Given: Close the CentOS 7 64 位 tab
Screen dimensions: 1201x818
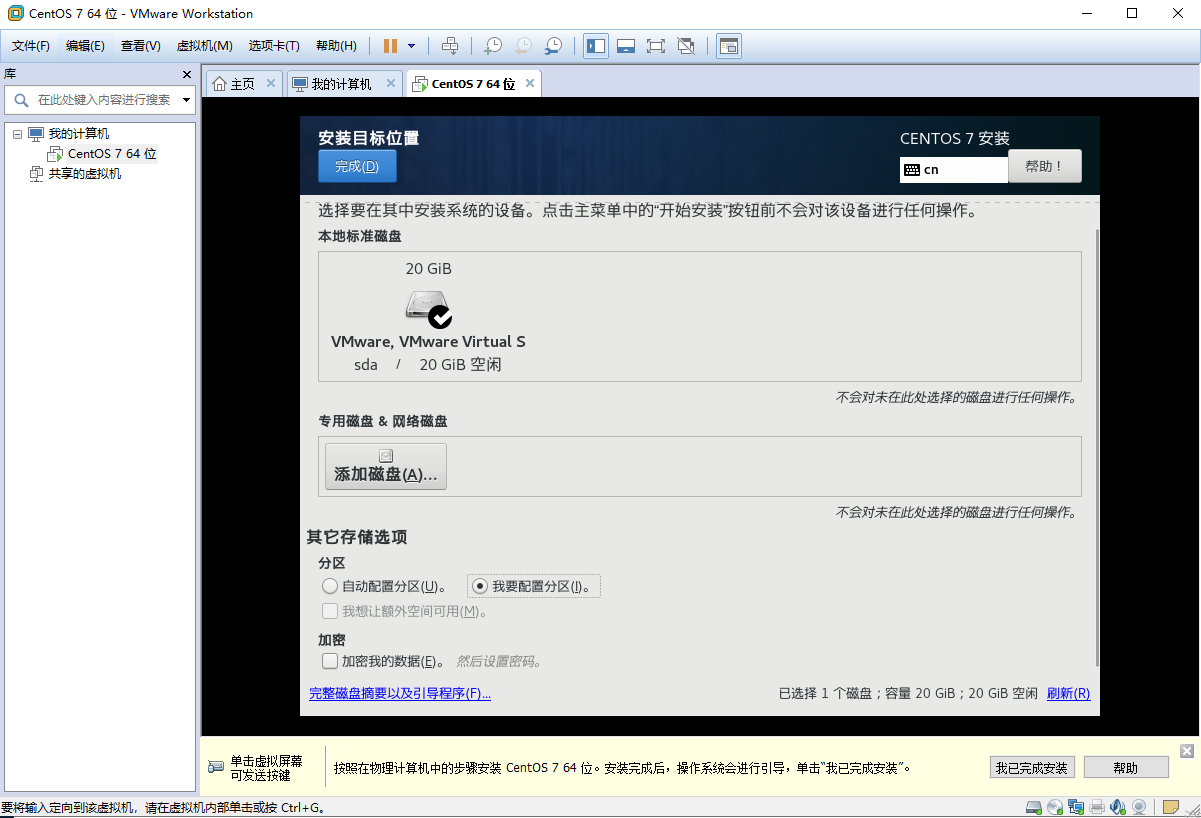Looking at the screenshot, I should 530,83.
